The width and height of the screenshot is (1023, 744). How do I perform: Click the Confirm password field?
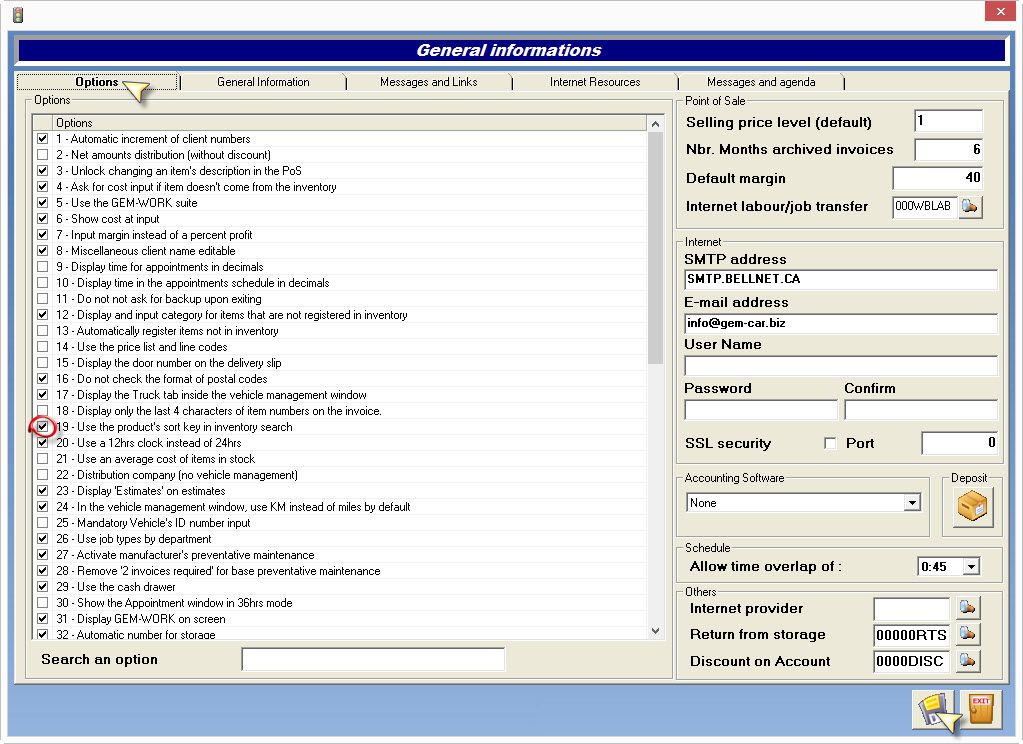[921, 410]
